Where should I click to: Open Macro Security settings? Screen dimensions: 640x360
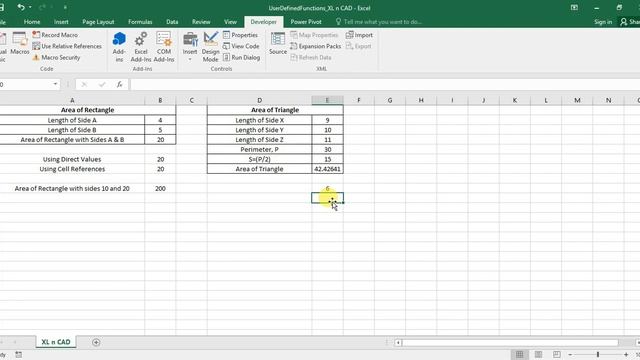tap(56, 58)
